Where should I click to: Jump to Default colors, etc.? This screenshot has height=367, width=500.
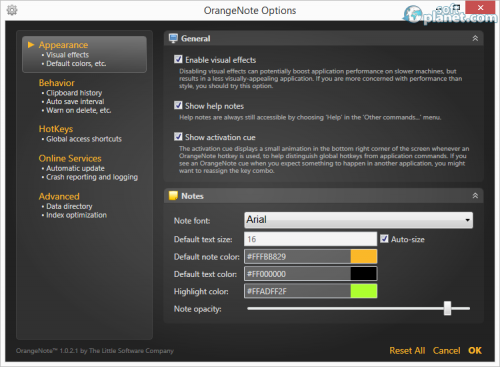point(76,64)
